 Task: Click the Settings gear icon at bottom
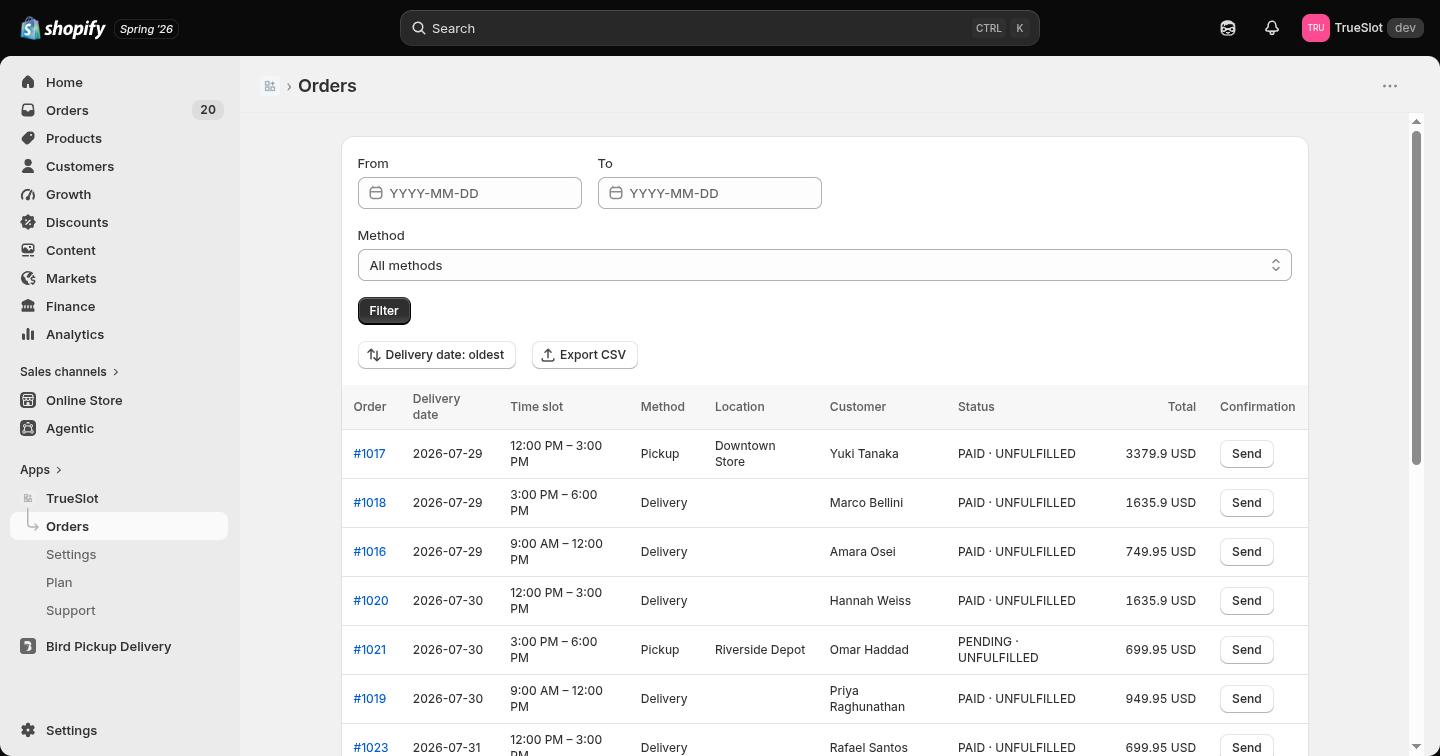coord(28,730)
